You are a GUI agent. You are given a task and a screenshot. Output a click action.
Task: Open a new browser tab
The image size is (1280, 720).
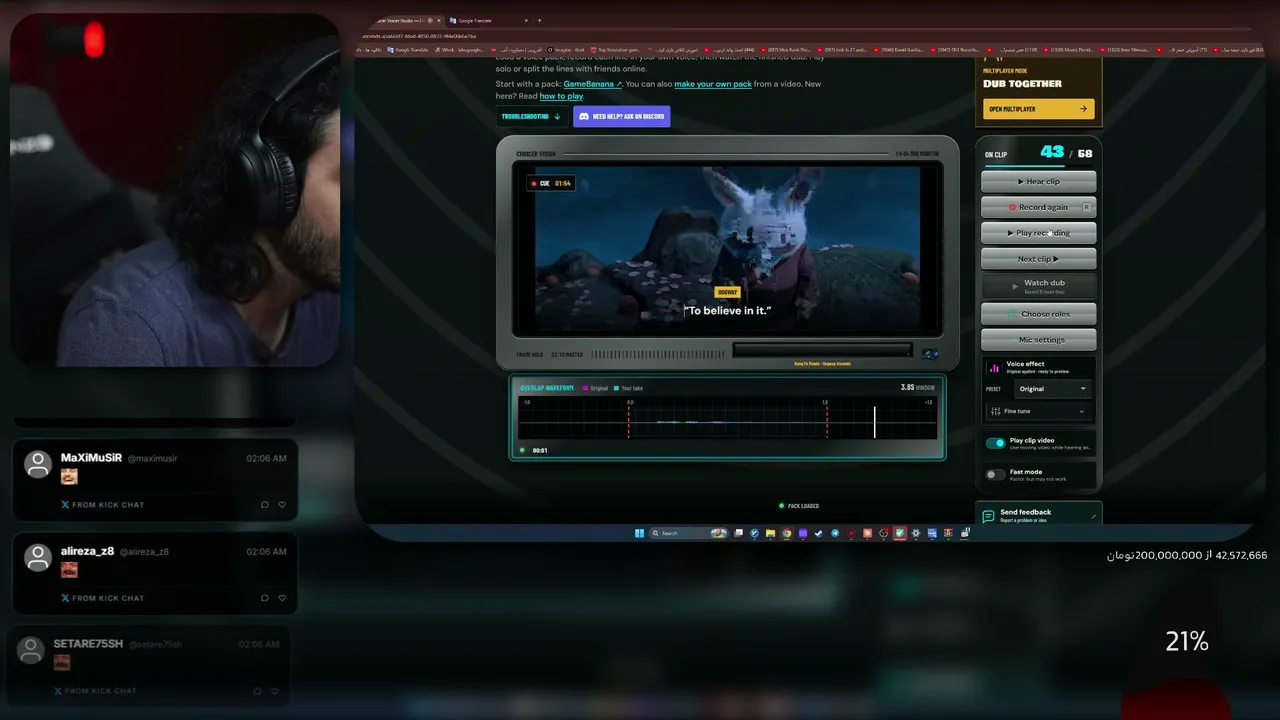pyautogui.click(x=539, y=20)
